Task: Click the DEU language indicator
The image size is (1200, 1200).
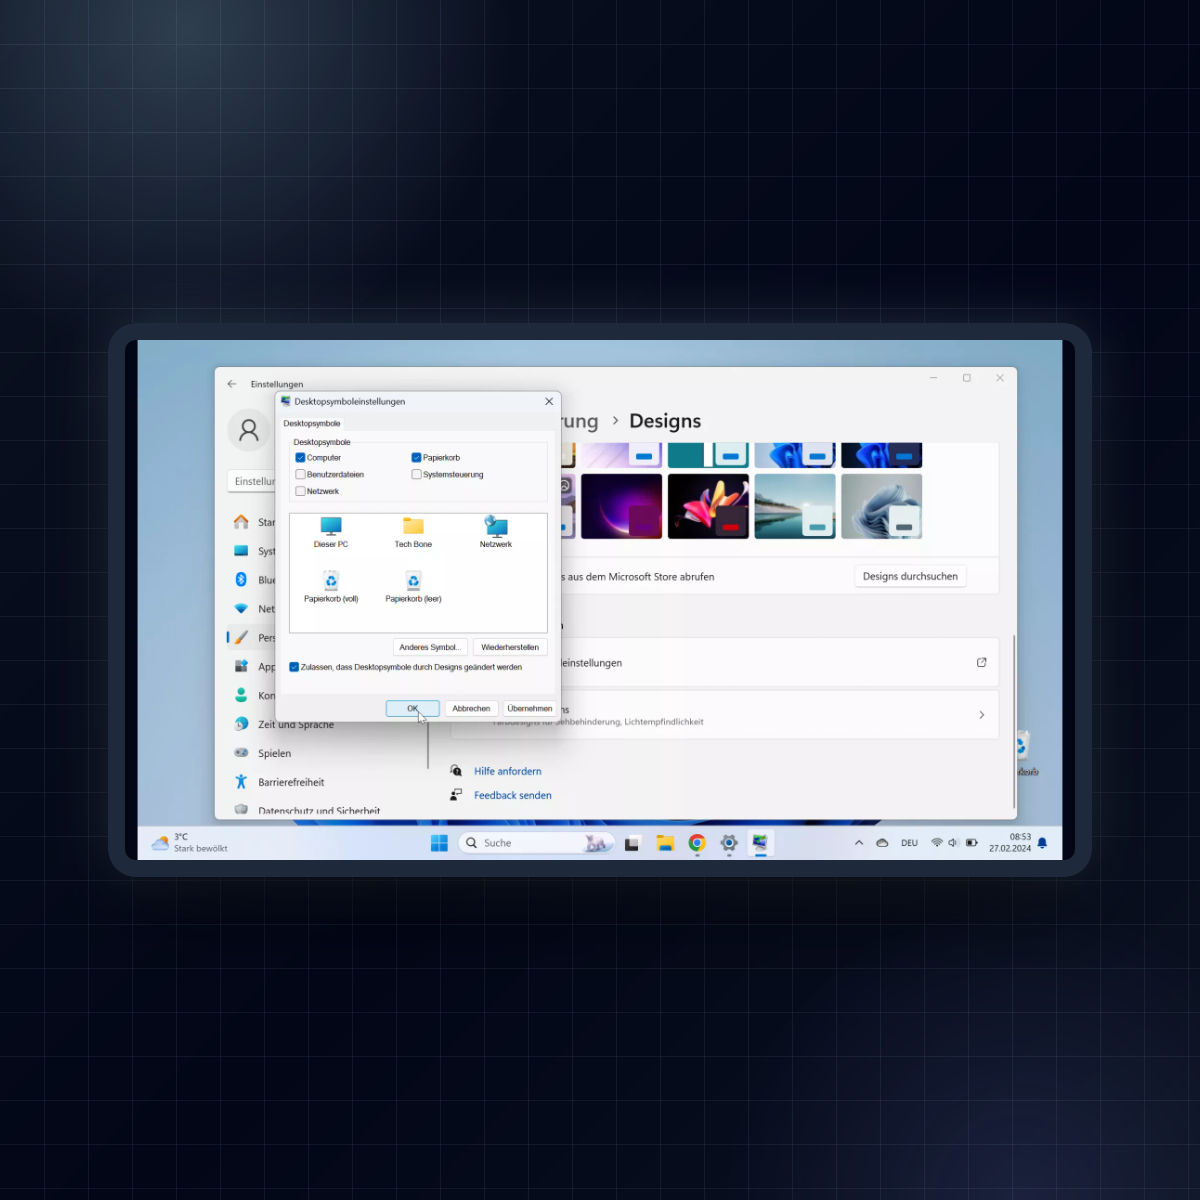Action: point(909,843)
